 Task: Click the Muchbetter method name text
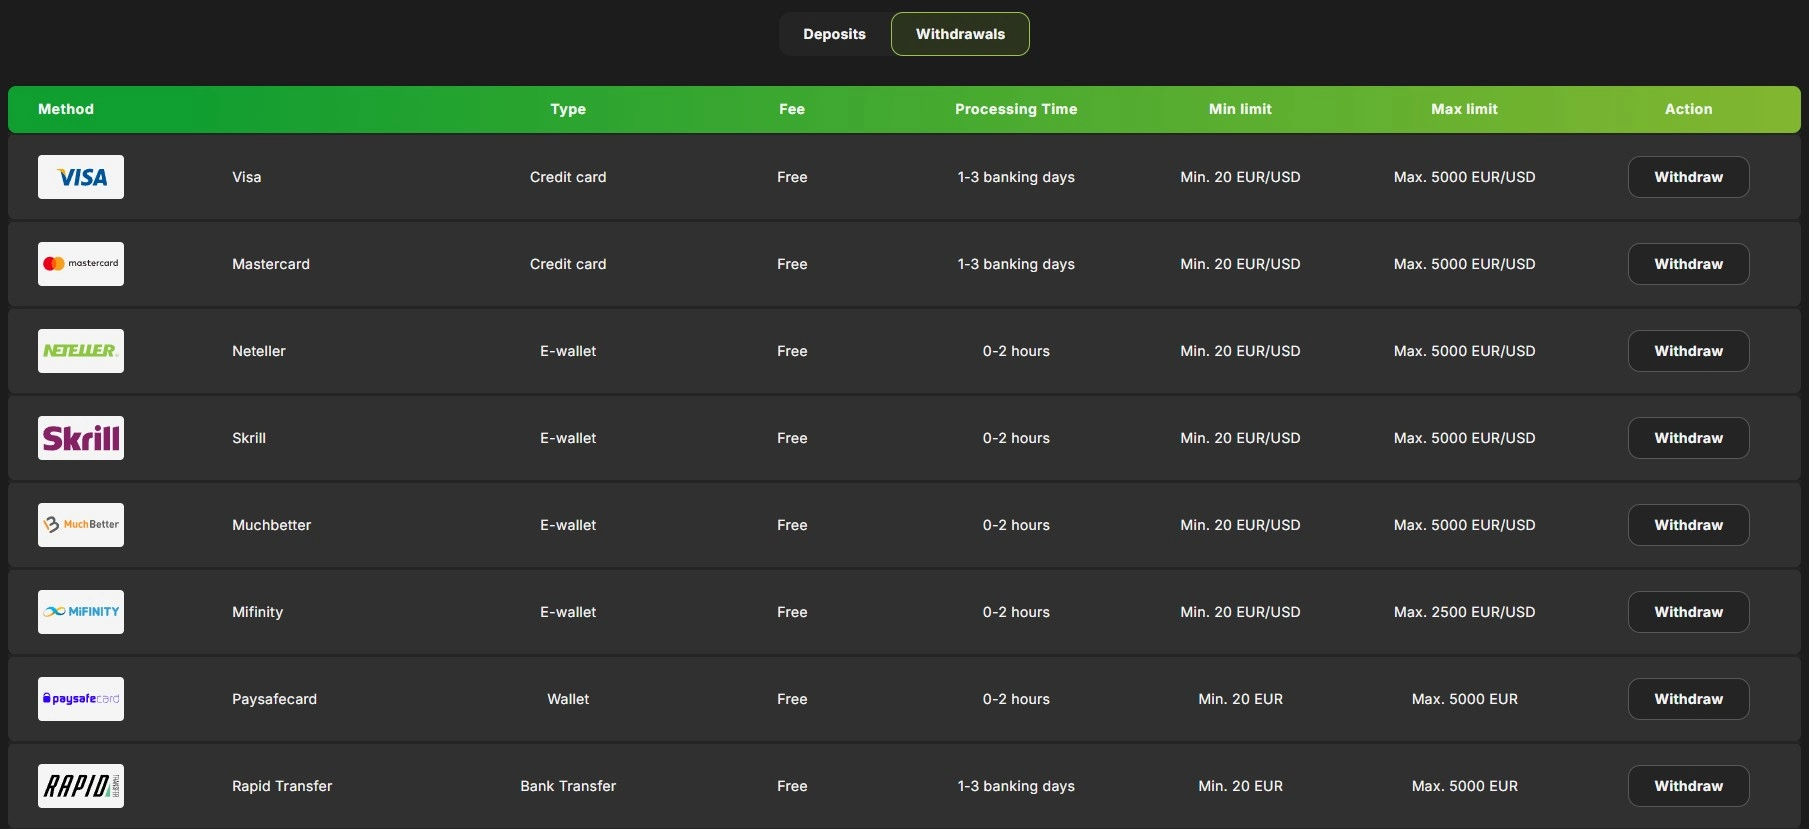(272, 525)
